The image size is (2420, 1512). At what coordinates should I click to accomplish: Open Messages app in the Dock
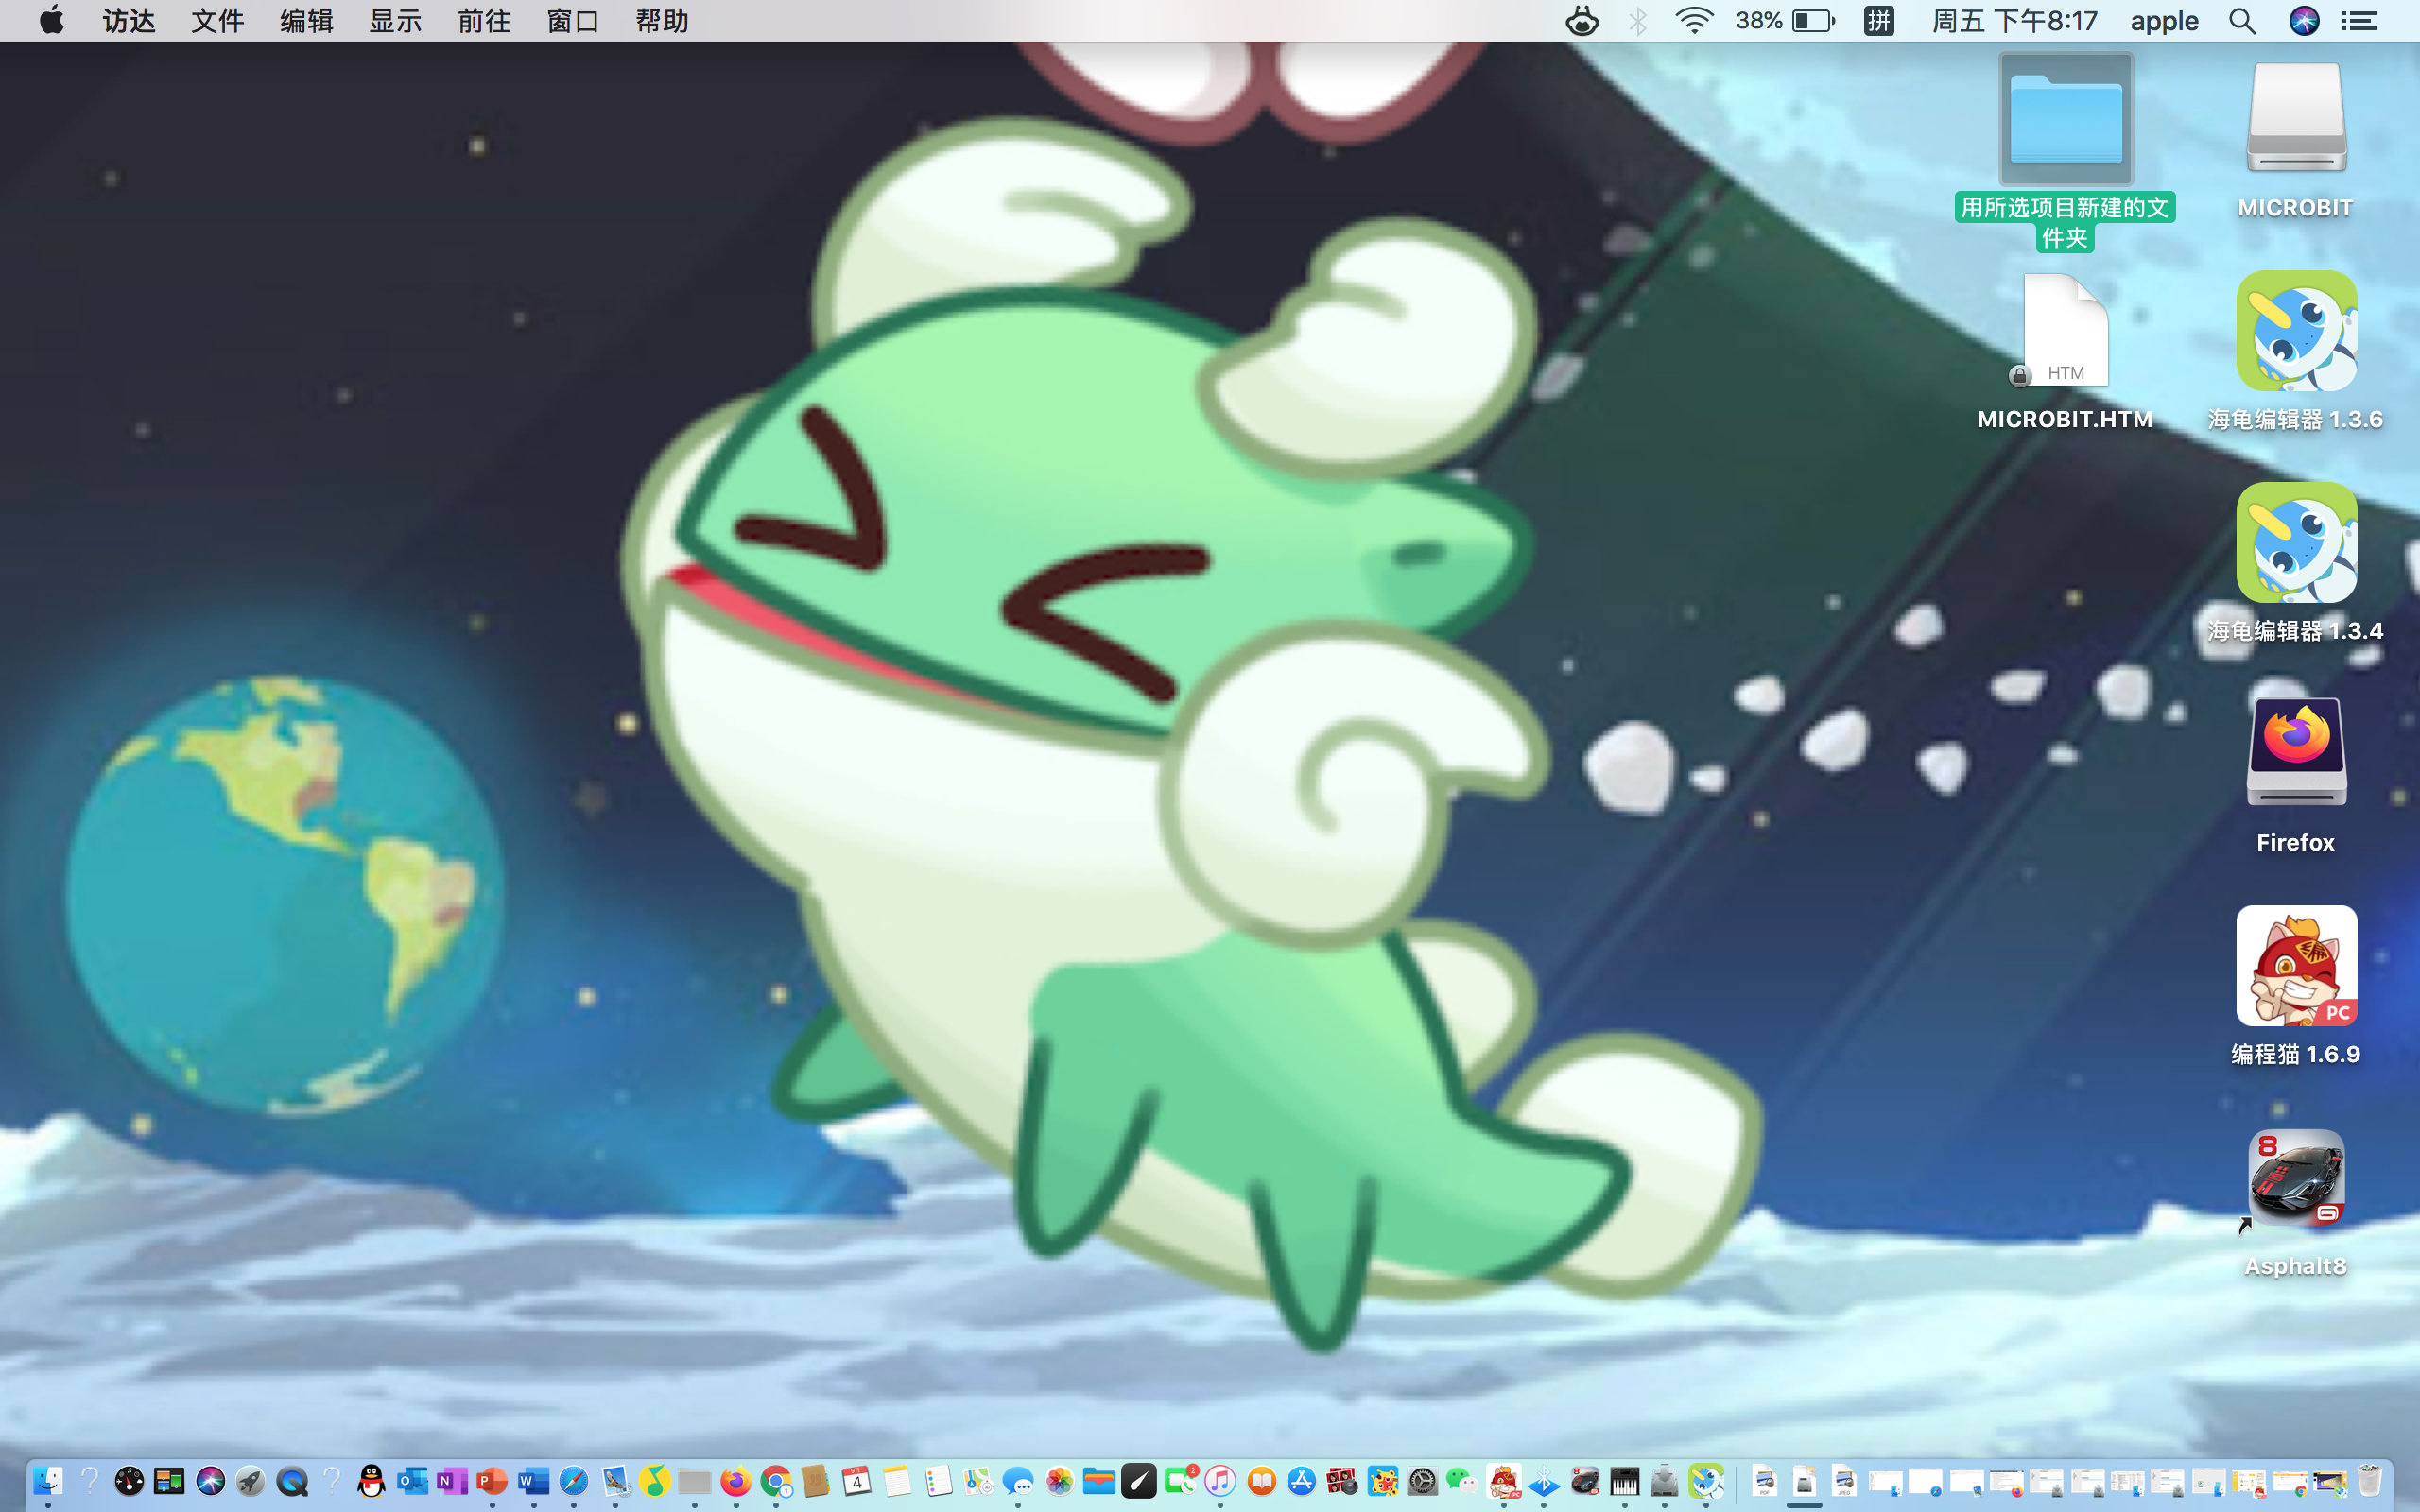[x=1018, y=1481]
